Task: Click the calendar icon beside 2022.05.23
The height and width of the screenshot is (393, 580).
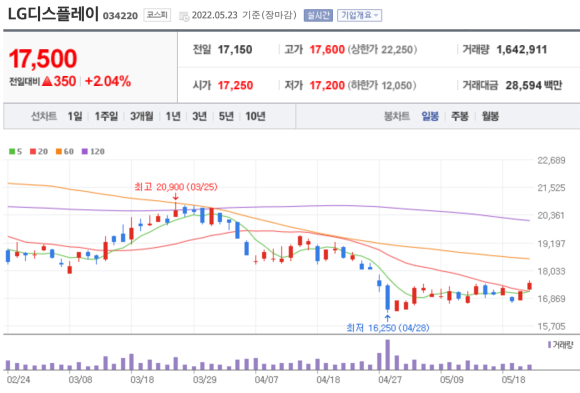Action: [184, 16]
